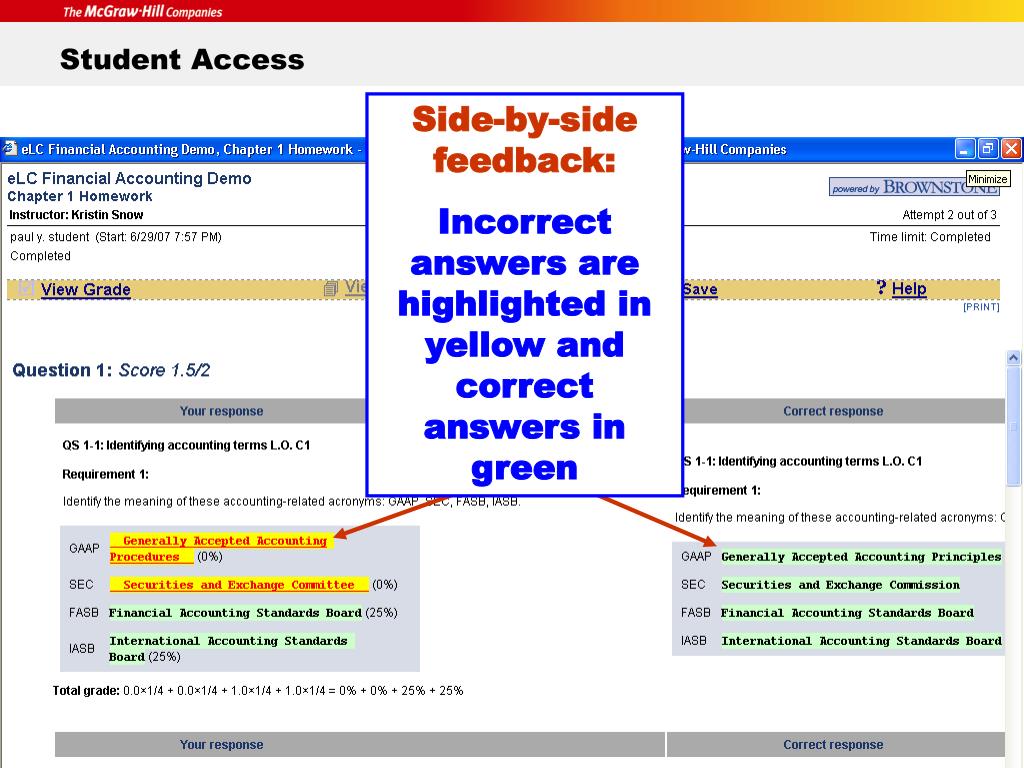Minimize the eLC browser window
The width and height of the screenshot is (1024, 768).
(x=965, y=149)
